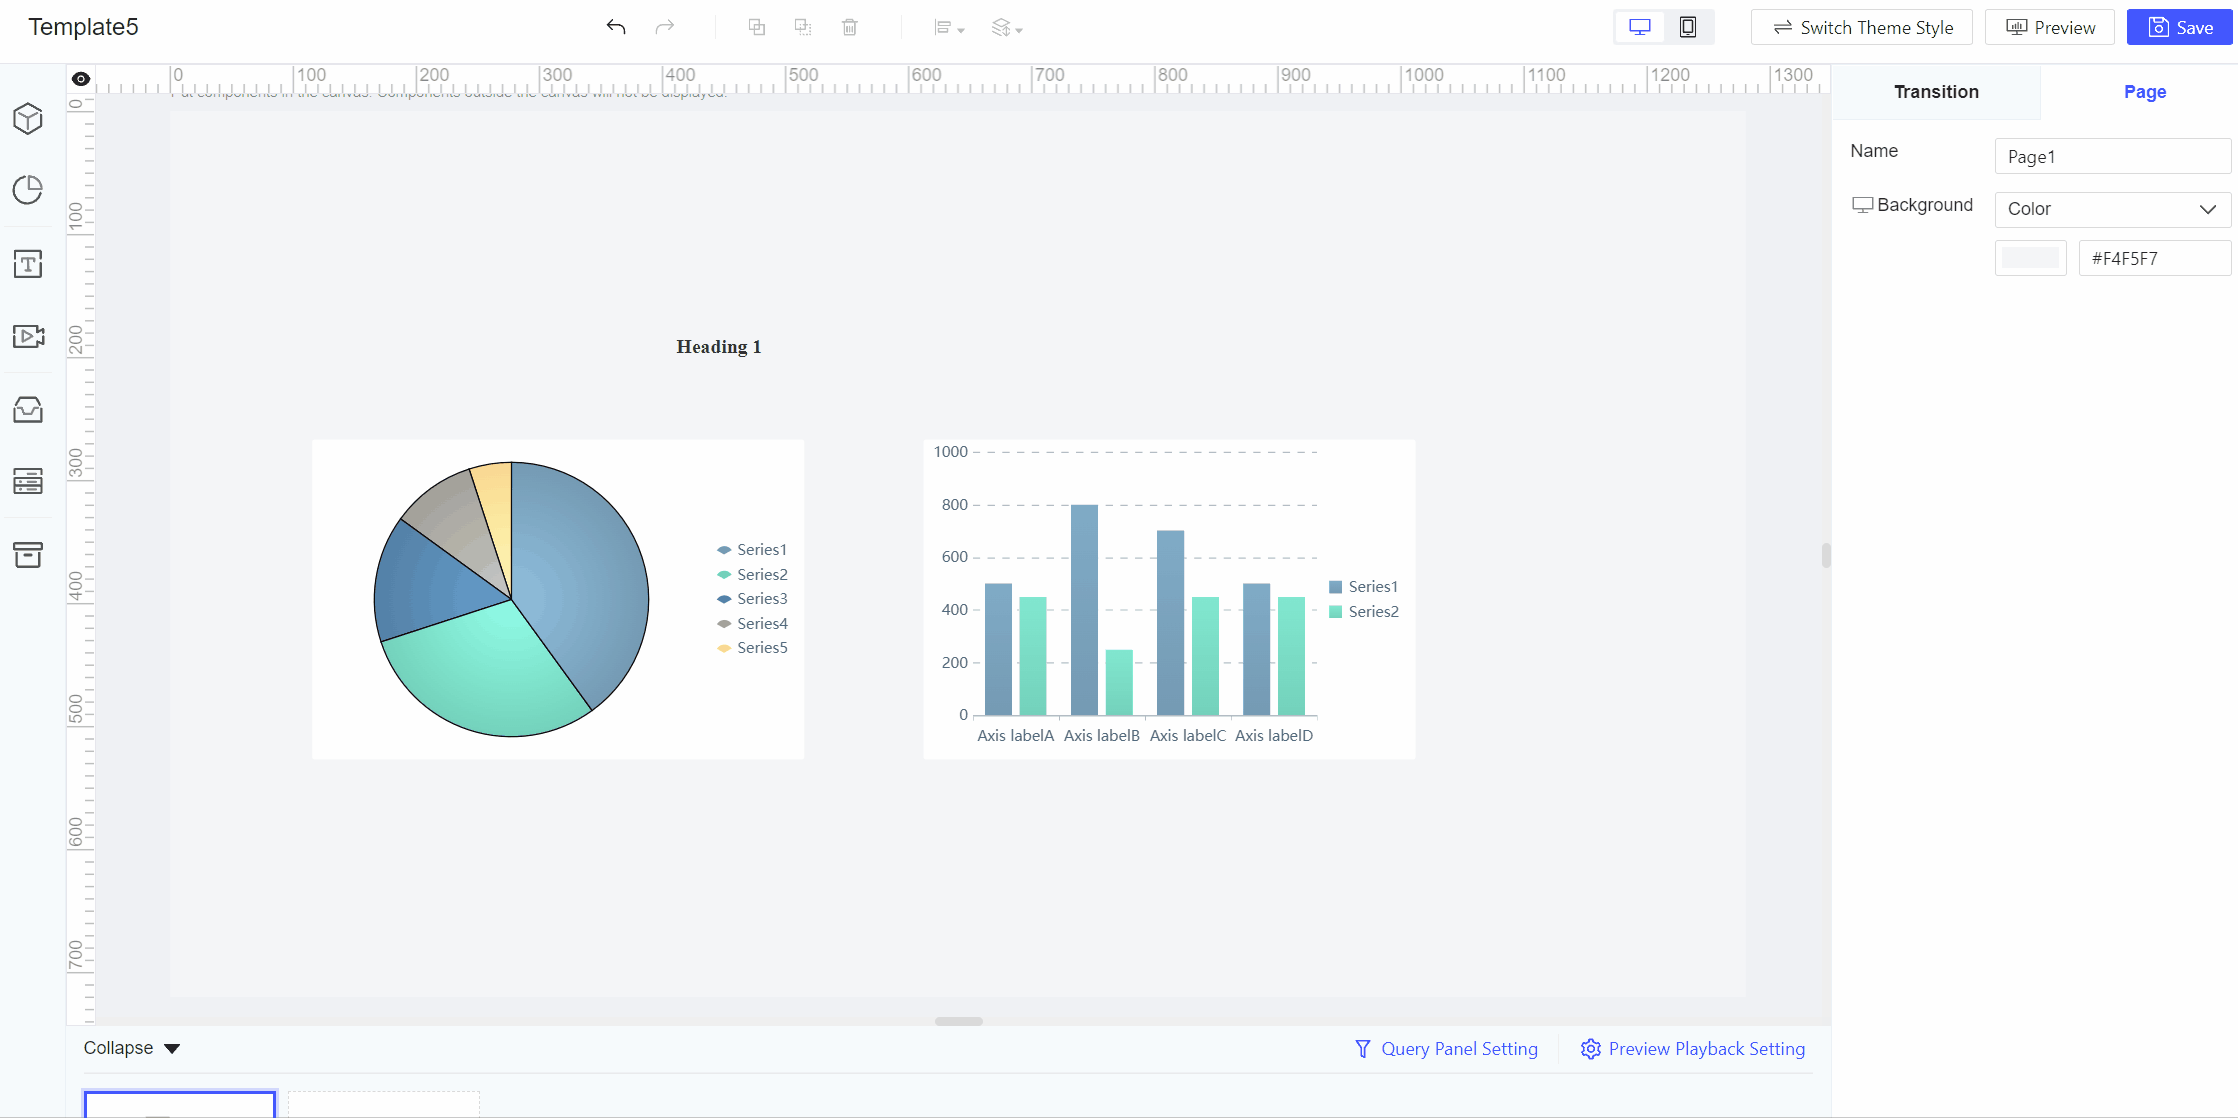Click the copy component icon in toolbar
The image size is (2238, 1118).
[x=757, y=27]
